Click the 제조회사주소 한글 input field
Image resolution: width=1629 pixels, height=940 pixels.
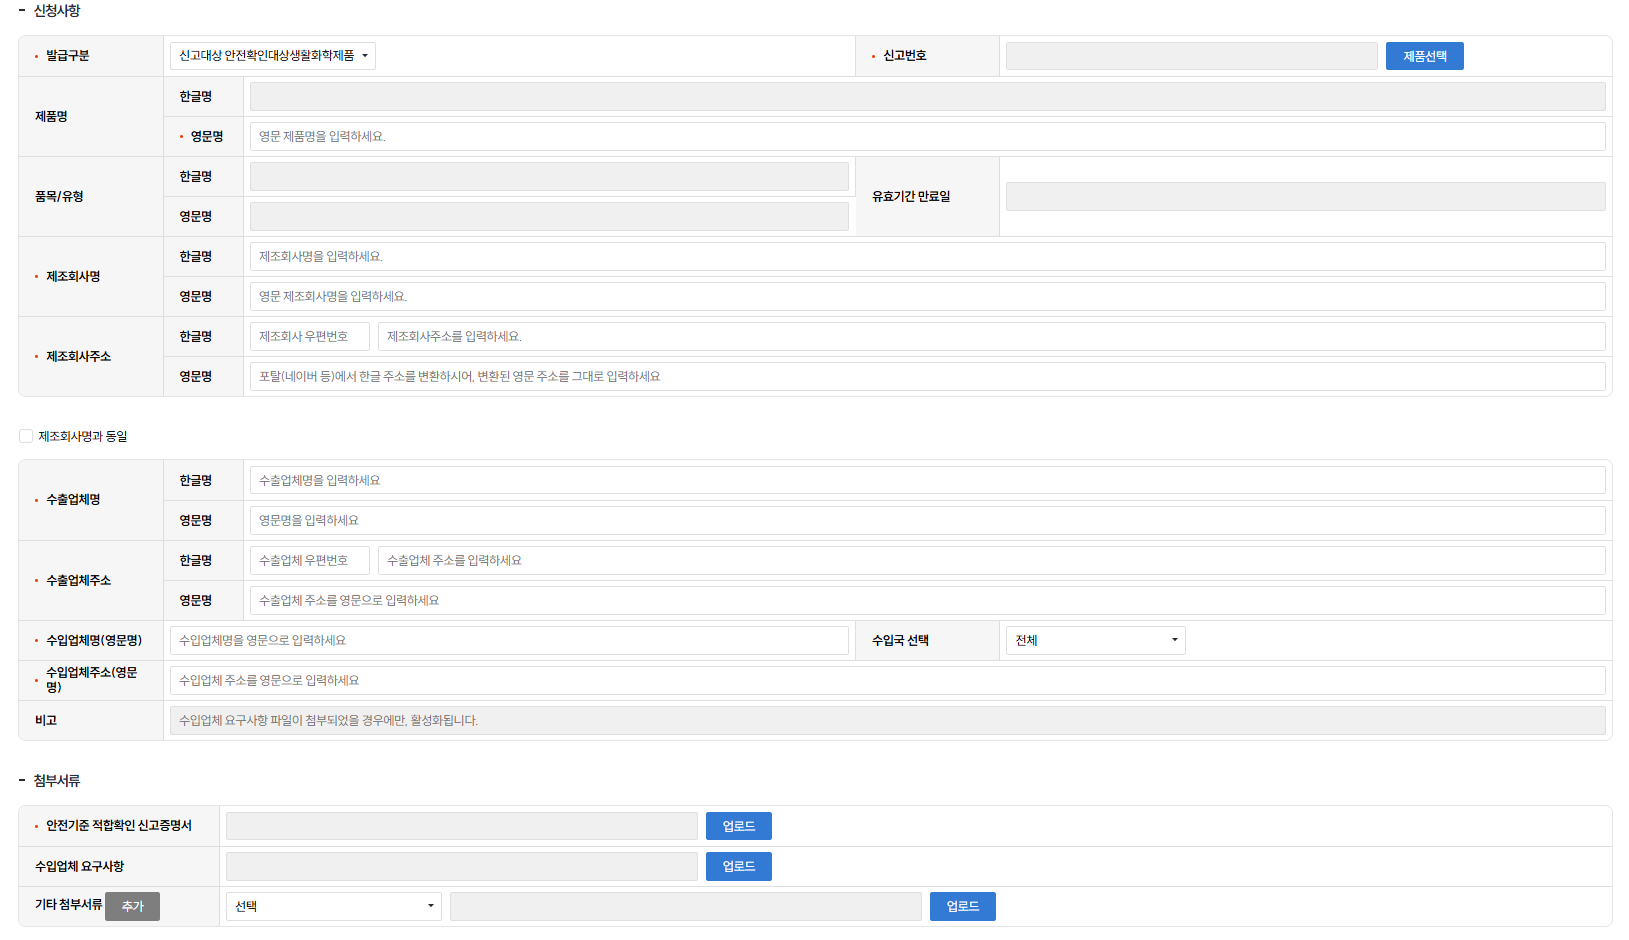tap(991, 336)
